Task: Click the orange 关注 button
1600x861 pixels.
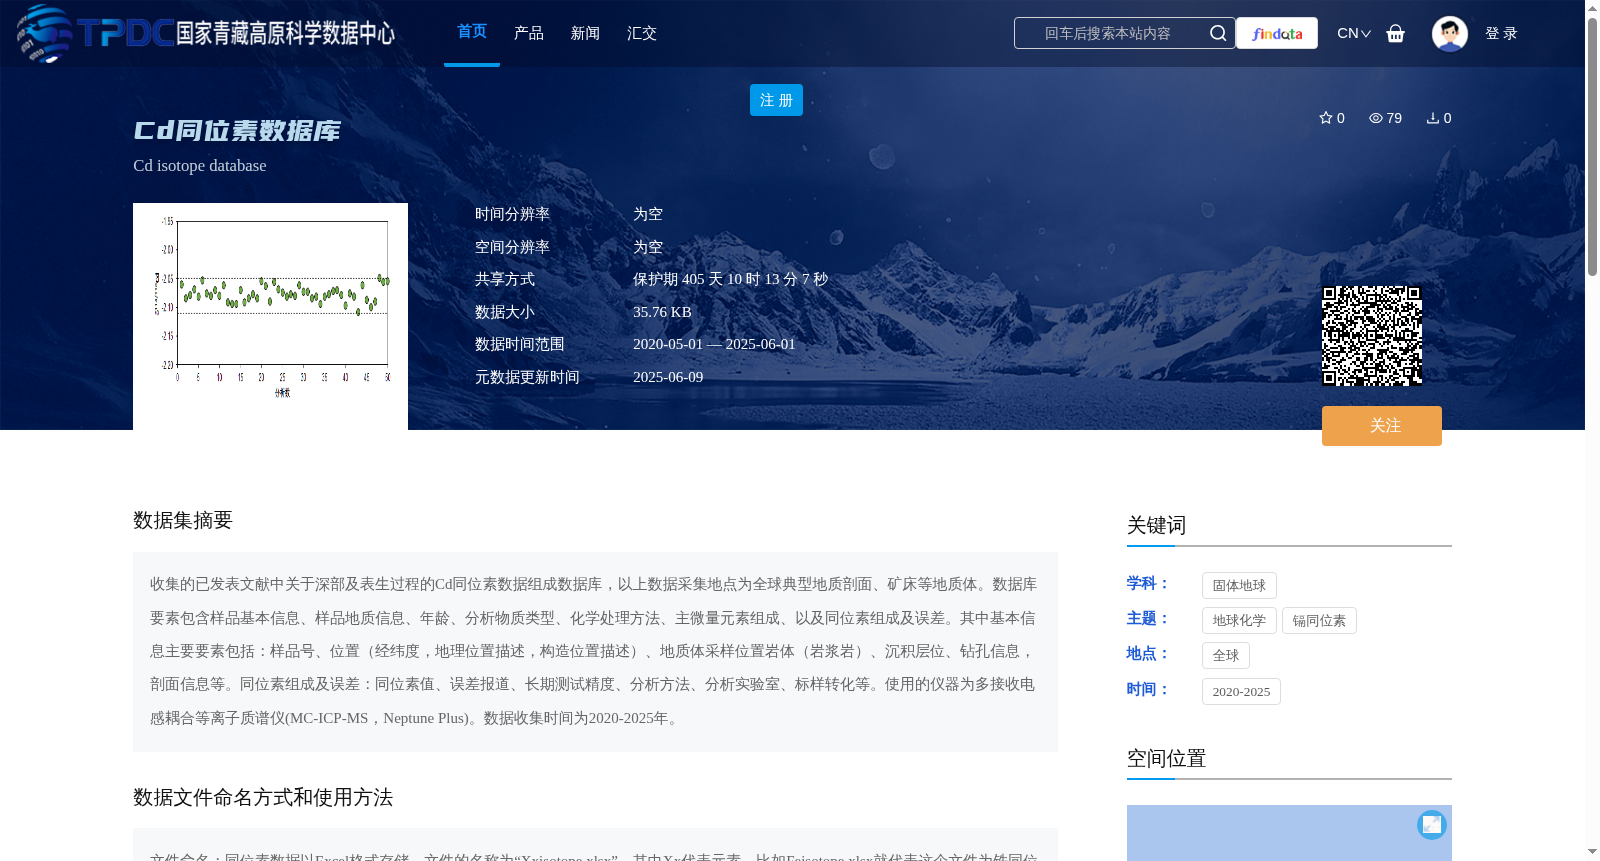Action: (x=1382, y=426)
